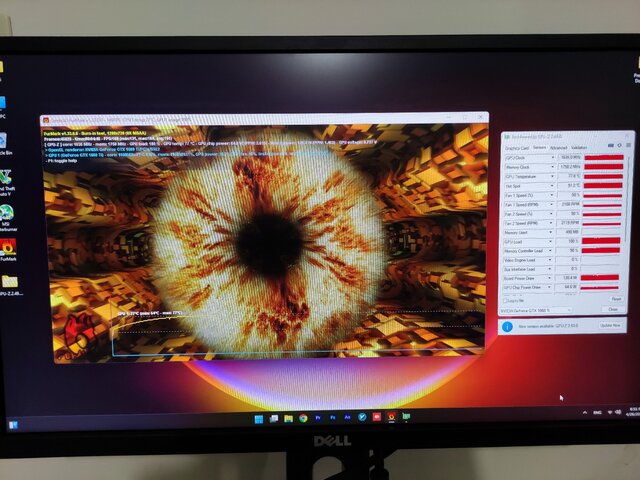Expand the Board Power Draw sensor dropdown
640x480 pixels.
(553, 278)
